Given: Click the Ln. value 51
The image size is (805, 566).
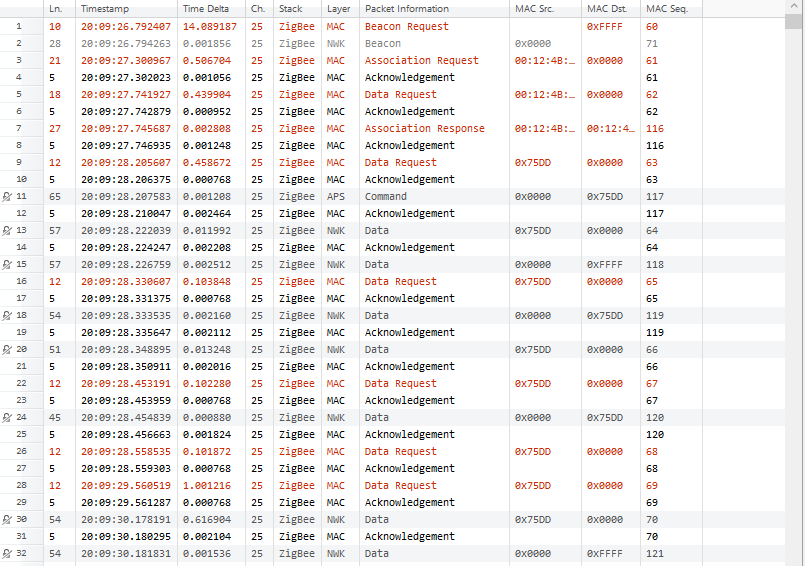Looking at the screenshot, I should [55, 349].
